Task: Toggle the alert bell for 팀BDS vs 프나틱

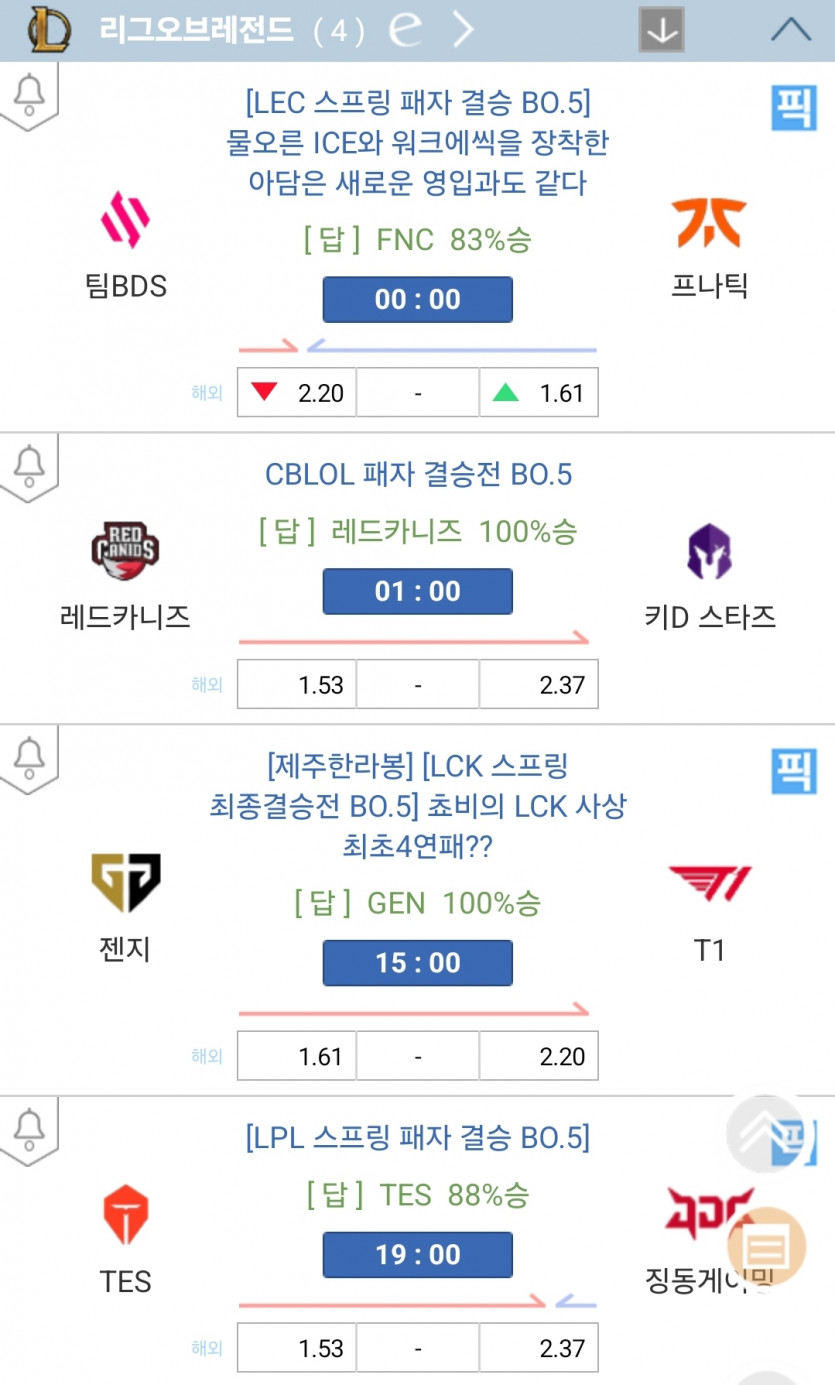Action: pyautogui.click(x=29, y=94)
